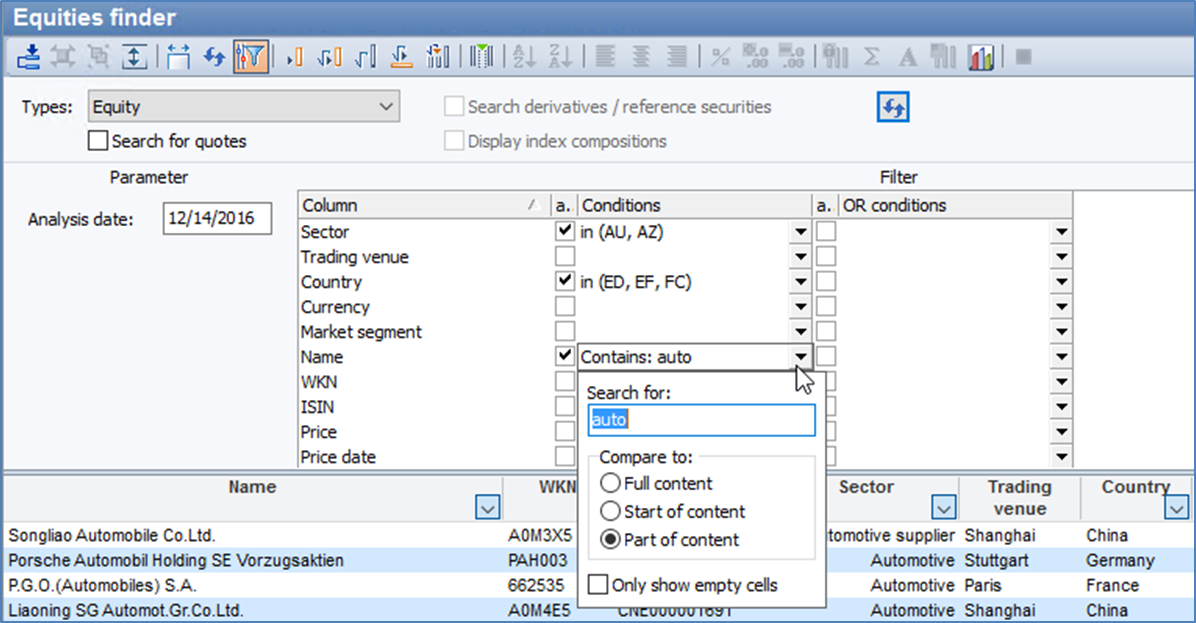Click the colored bar chart toolbar icon
Screen dimensions: 1196x623
point(981,58)
